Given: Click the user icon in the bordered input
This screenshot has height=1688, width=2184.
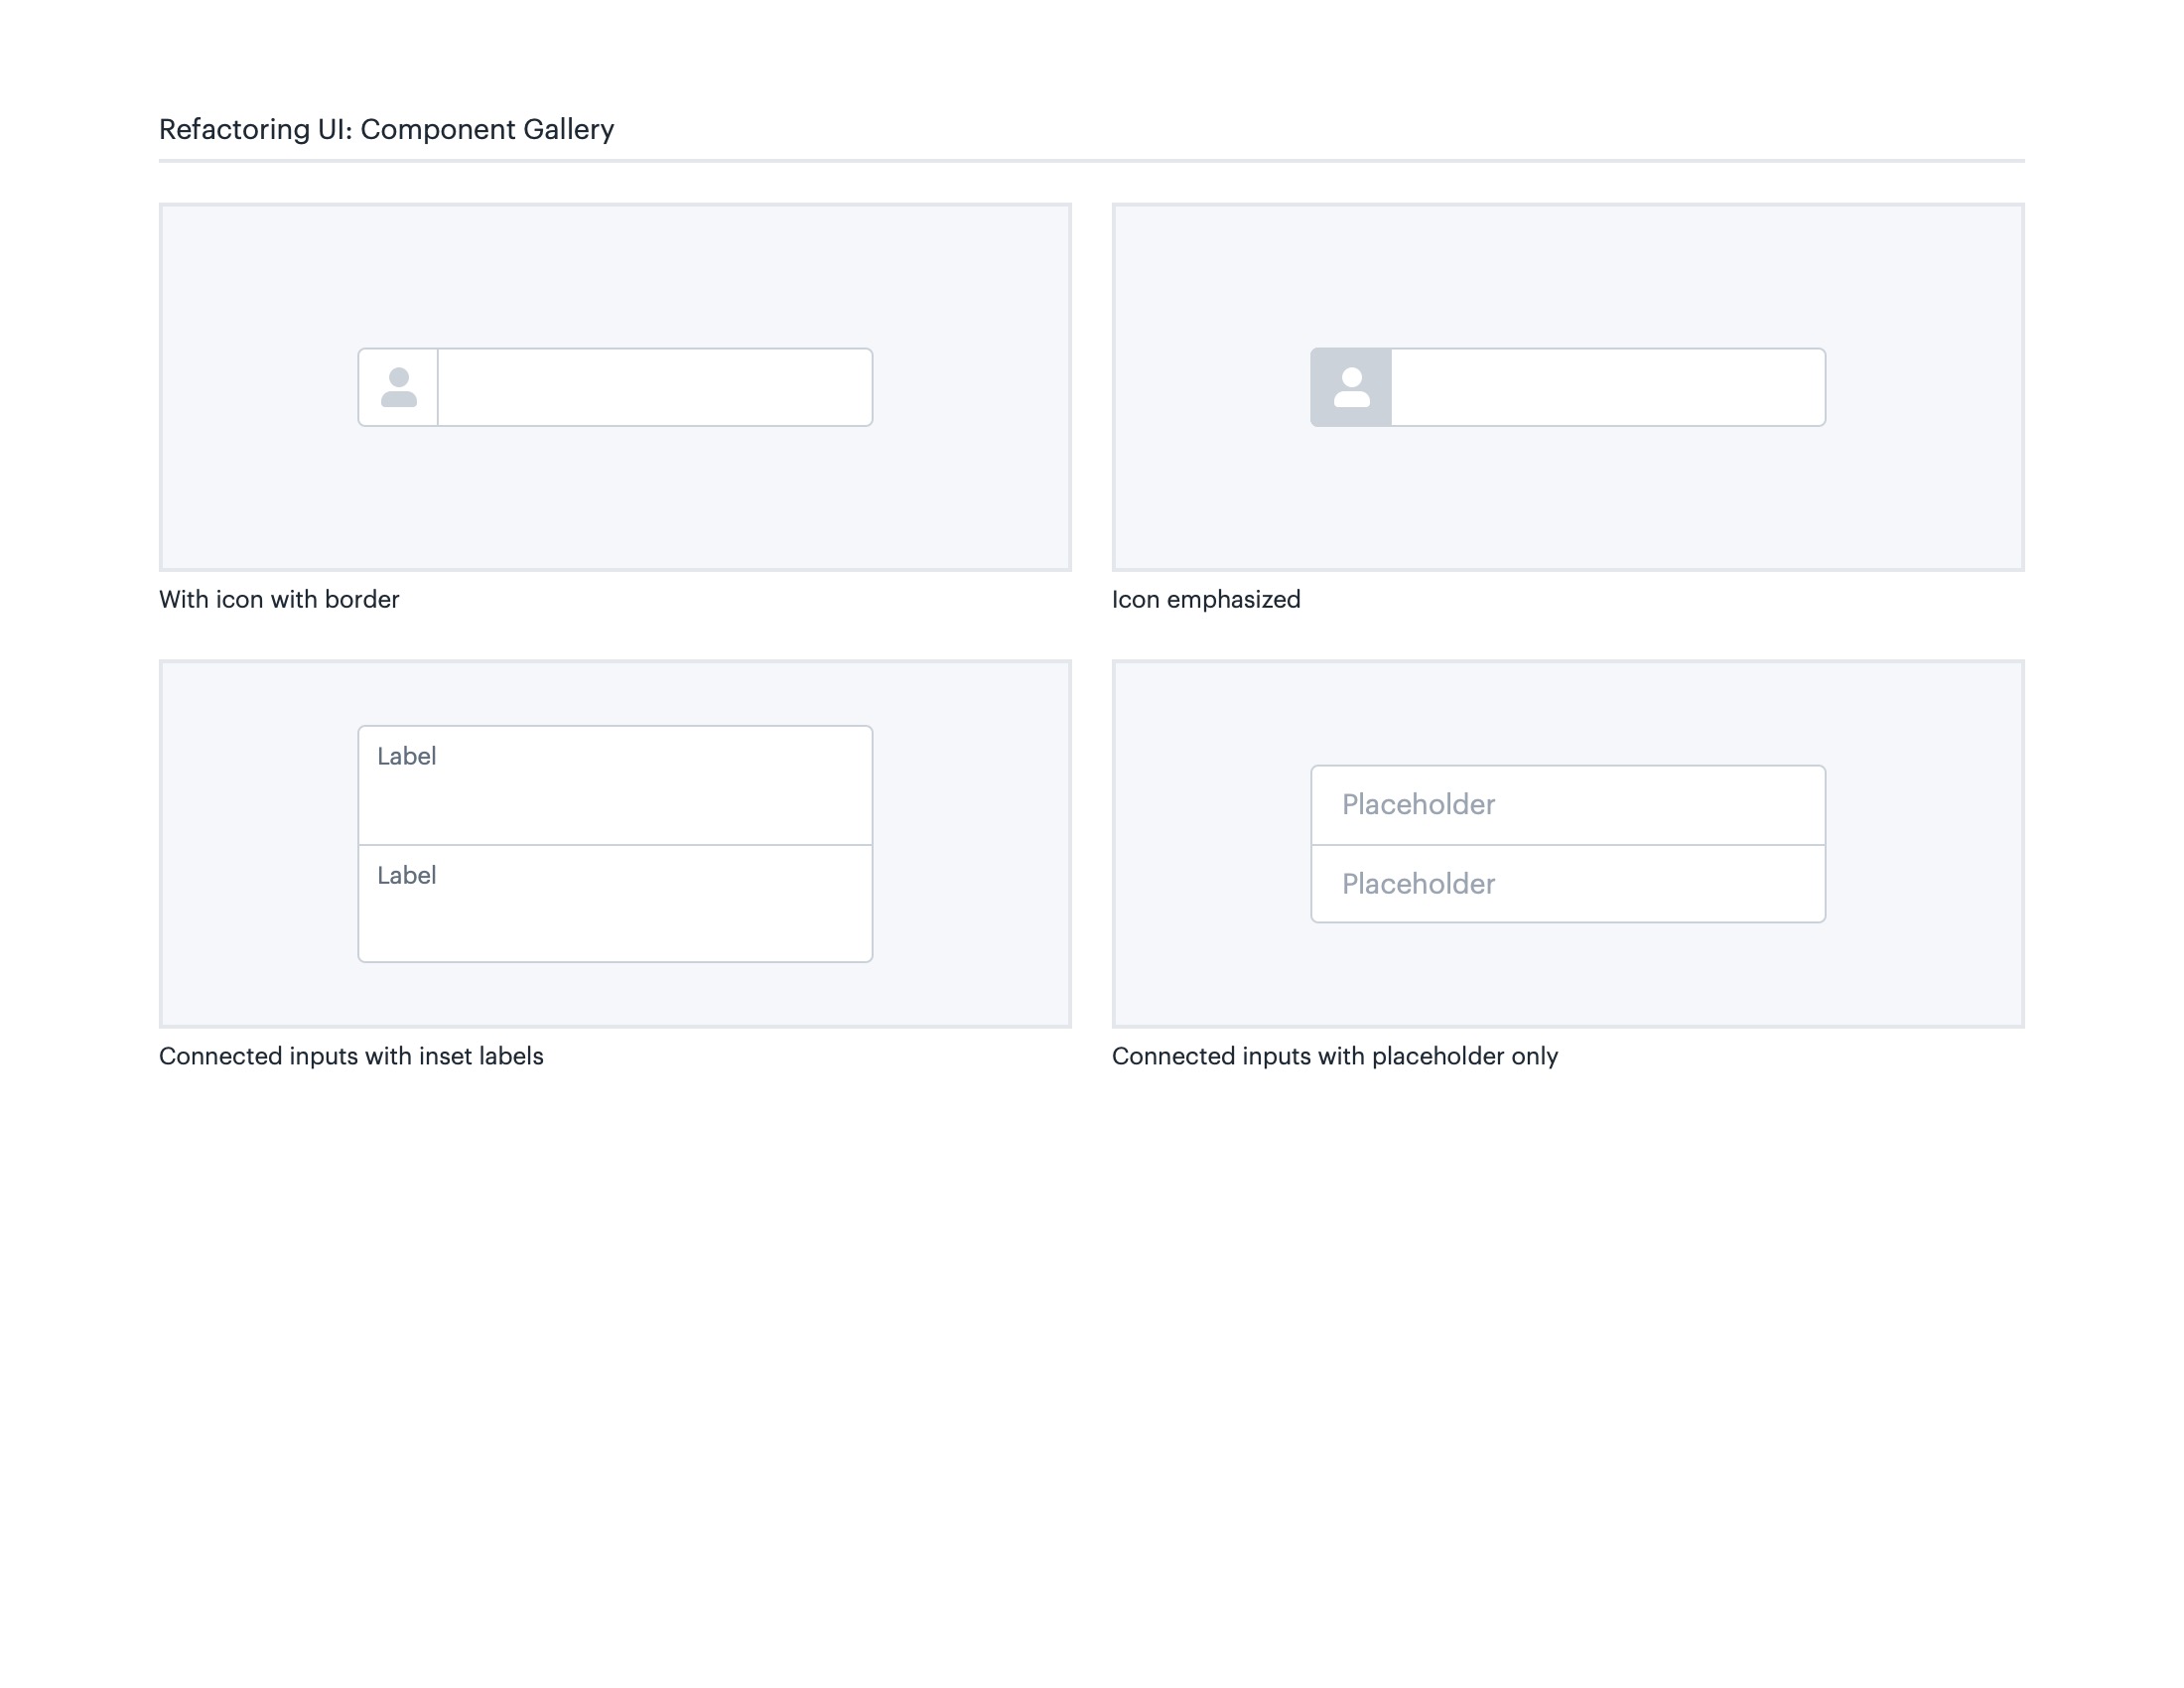Looking at the screenshot, I should (x=398, y=387).
